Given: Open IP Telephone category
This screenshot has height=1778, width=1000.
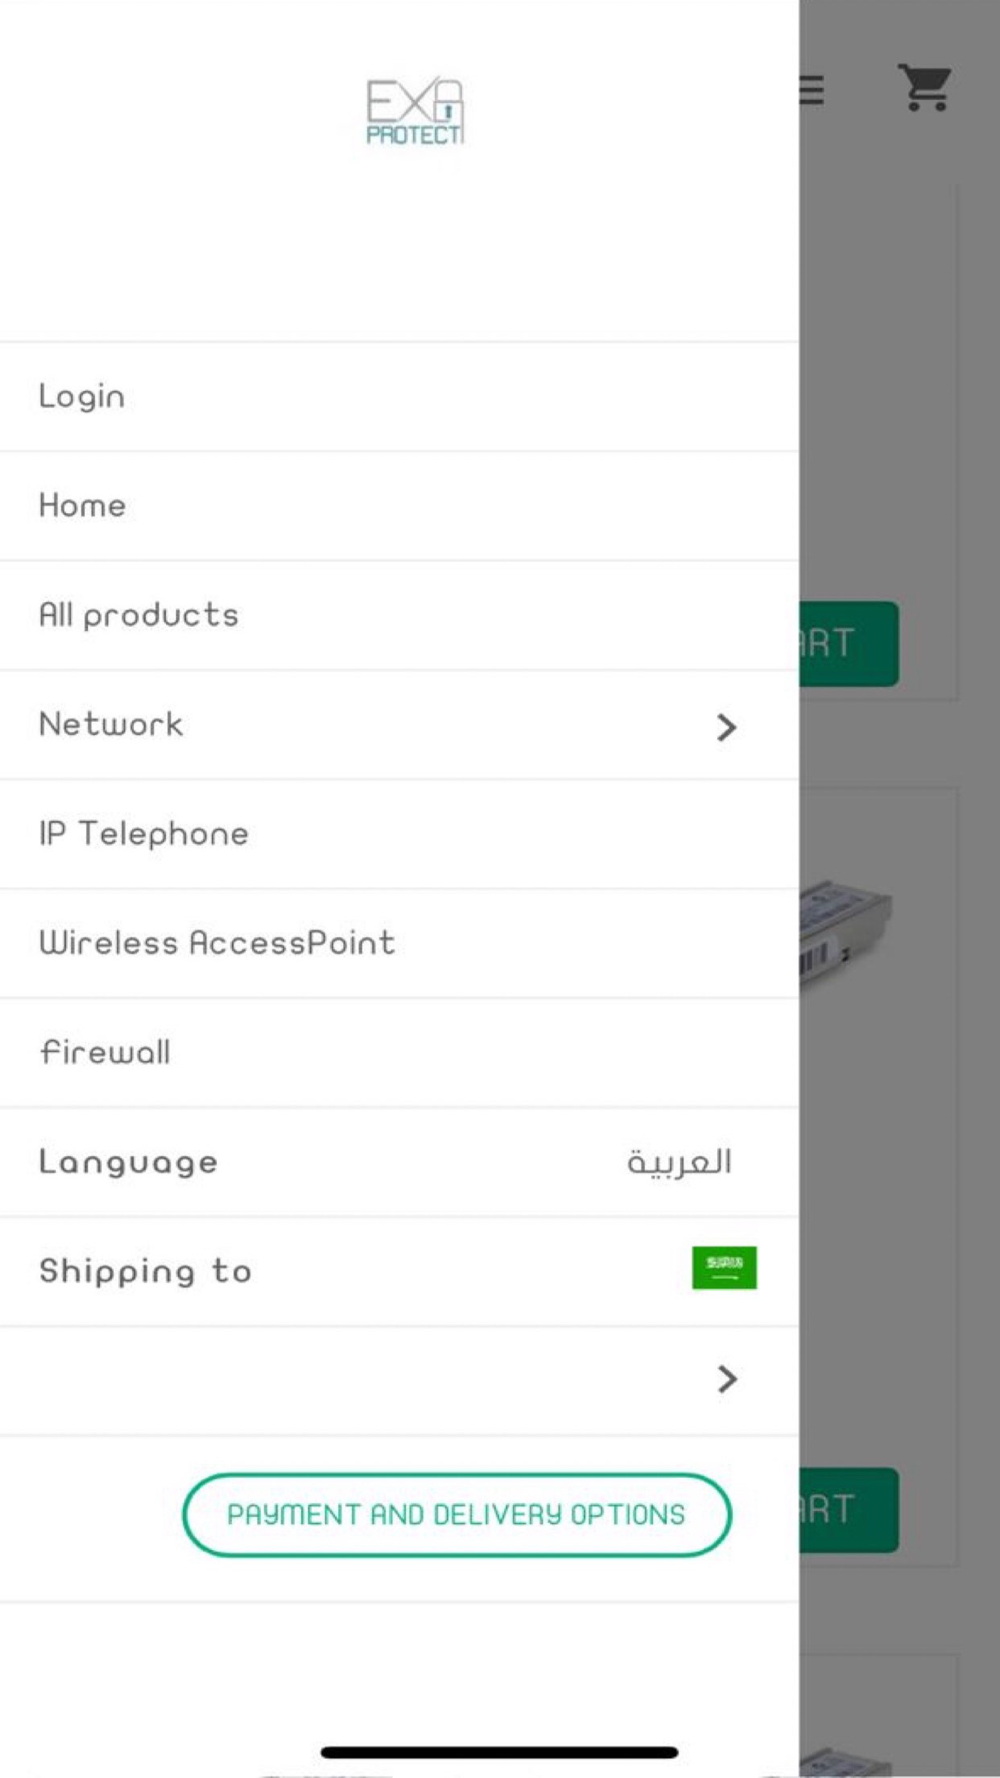Looking at the screenshot, I should pos(399,834).
